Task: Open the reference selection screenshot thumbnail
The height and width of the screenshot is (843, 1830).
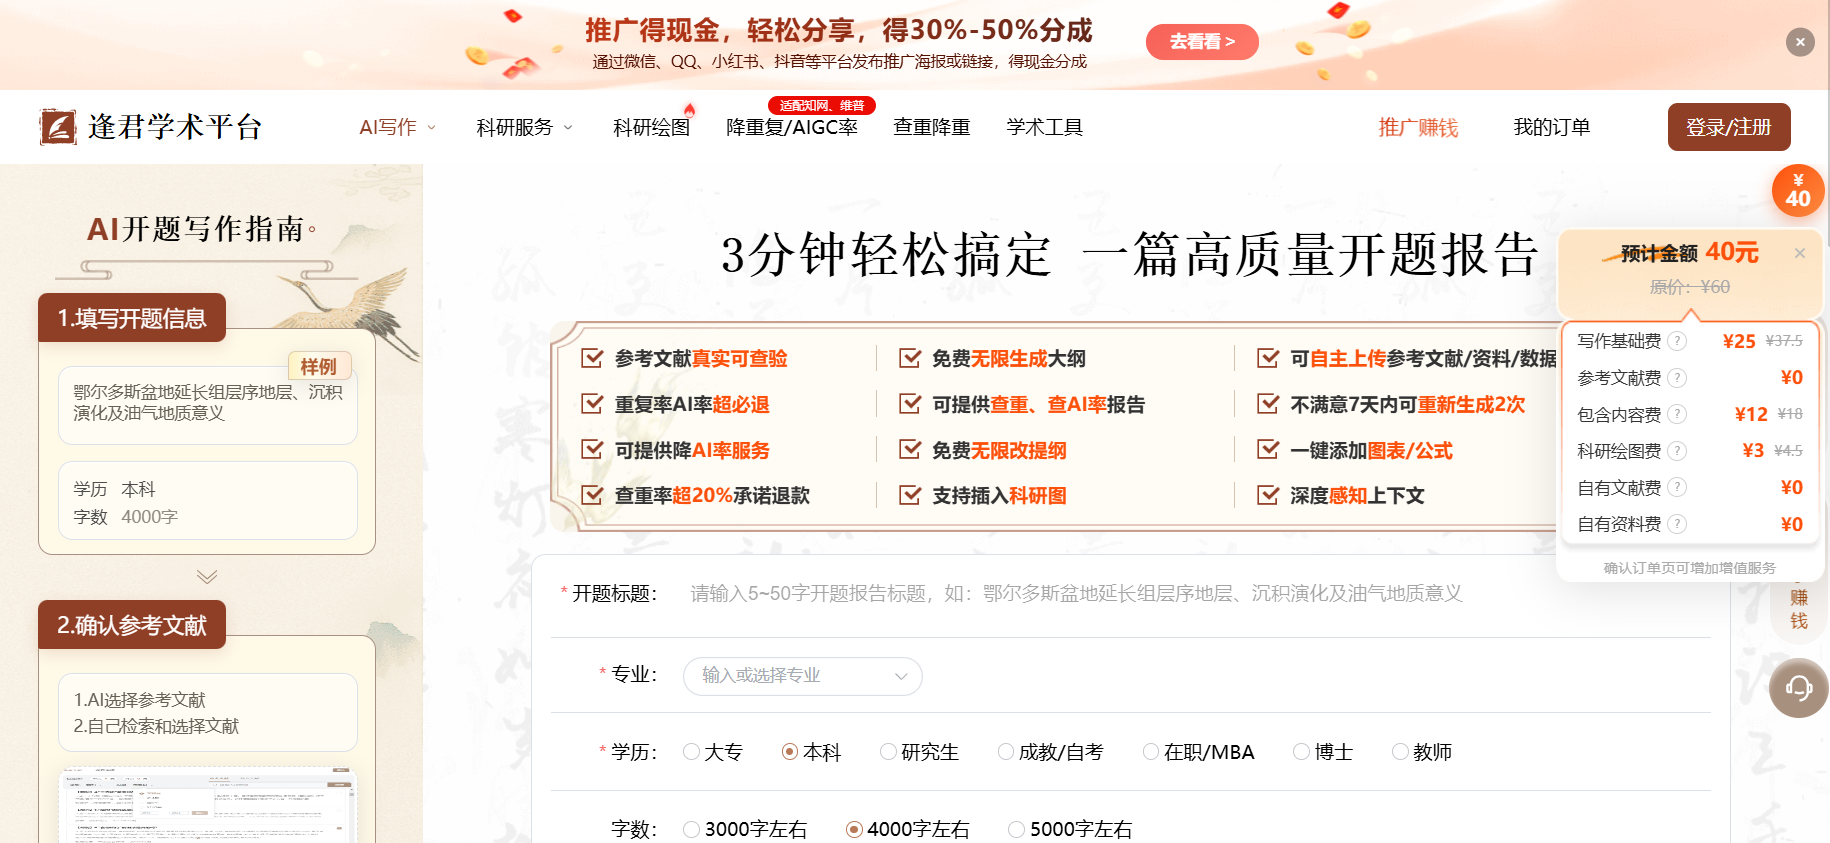Action: pyautogui.click(x=208, y=805)
